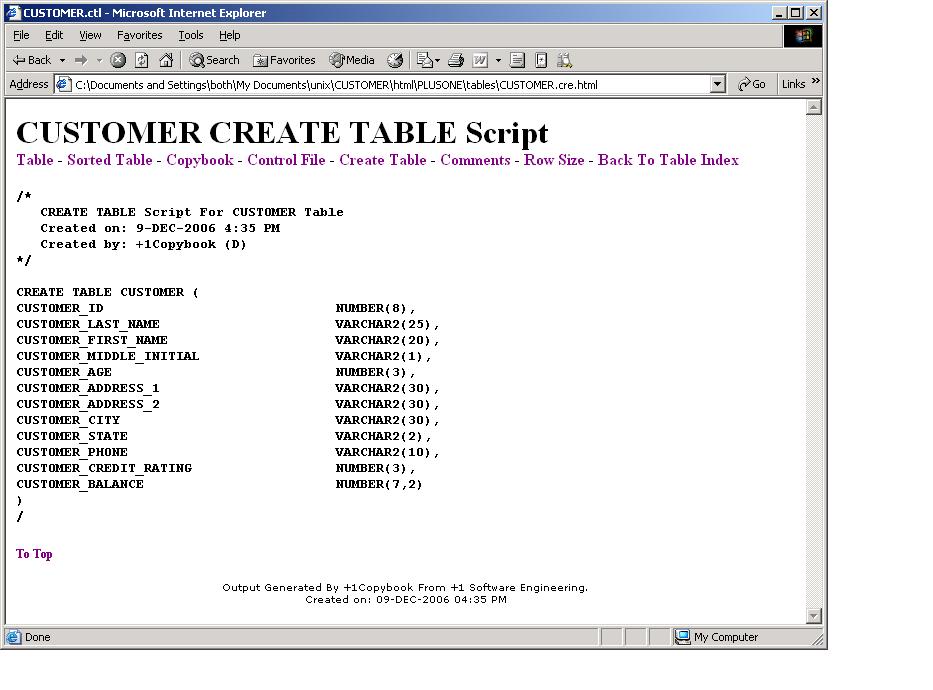This screenshot has width=933, height=690.
Task: Minimize the Internet Explorer window
Action: 779,12
